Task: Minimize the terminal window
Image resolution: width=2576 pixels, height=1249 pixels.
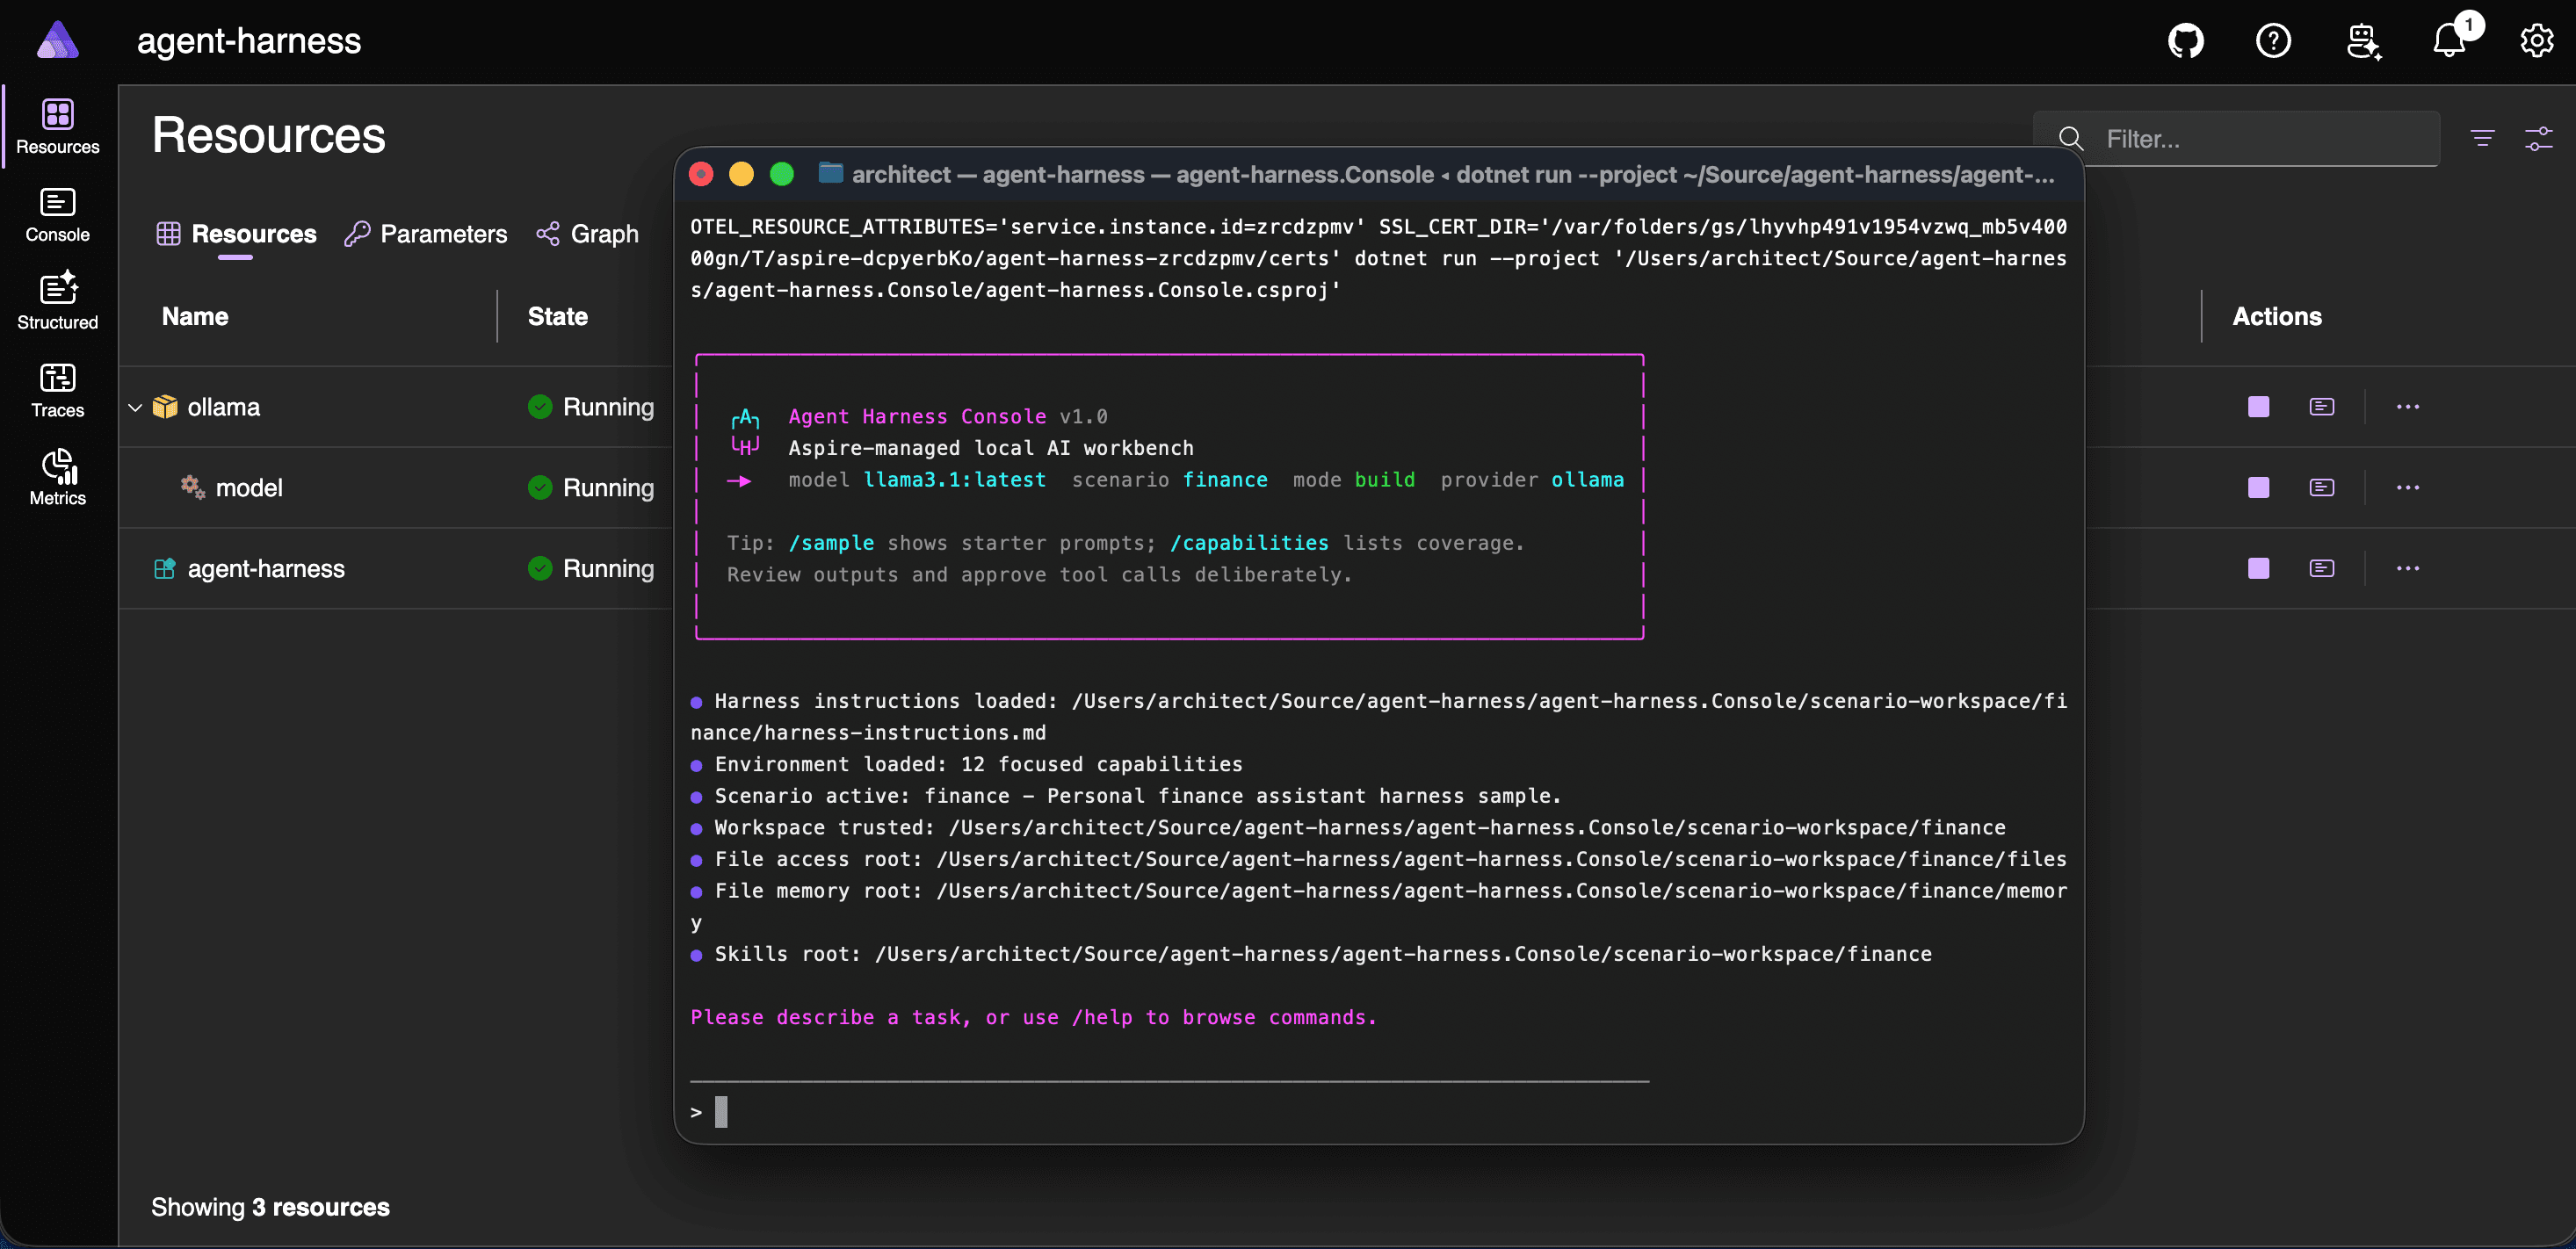Action: click(x=741, y=175)
